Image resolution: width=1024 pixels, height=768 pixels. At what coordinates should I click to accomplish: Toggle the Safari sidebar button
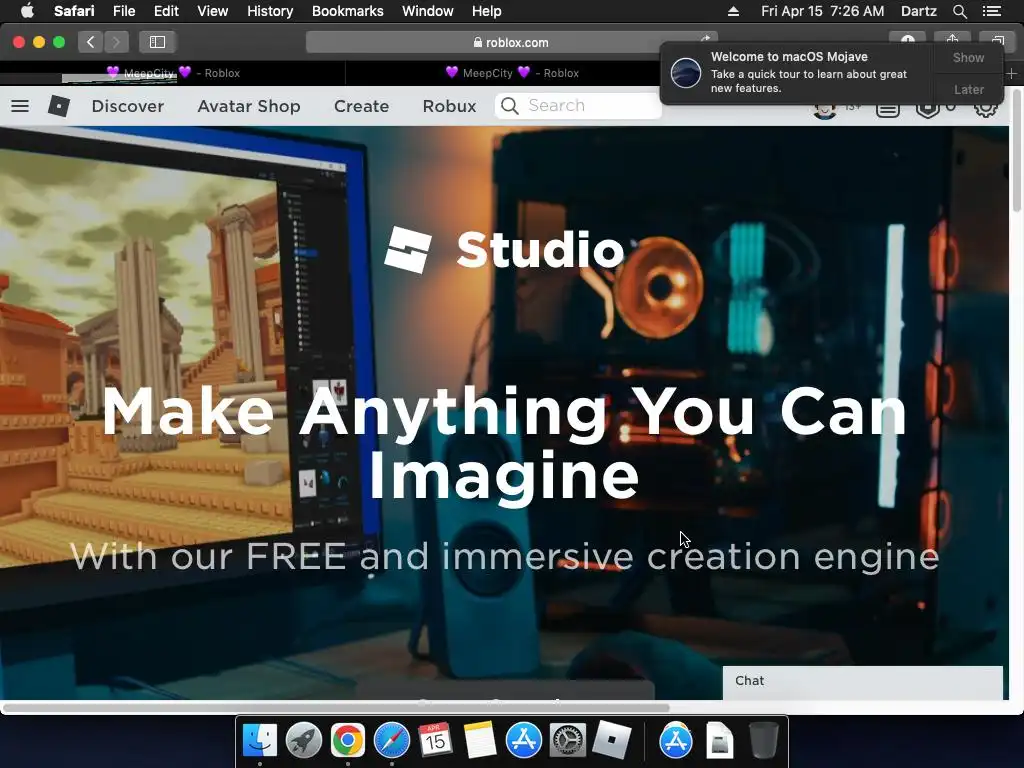[157, 42]
